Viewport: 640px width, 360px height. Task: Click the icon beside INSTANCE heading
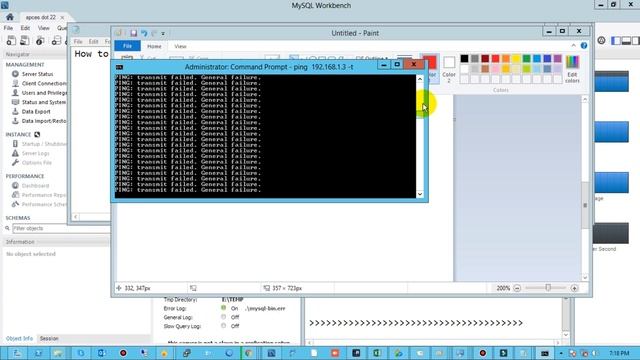point(37,134)
